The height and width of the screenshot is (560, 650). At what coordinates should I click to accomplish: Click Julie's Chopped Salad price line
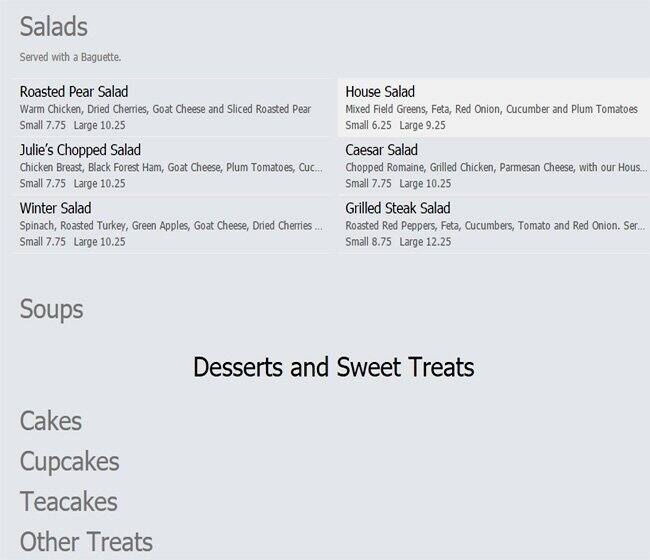click(73, 184)
